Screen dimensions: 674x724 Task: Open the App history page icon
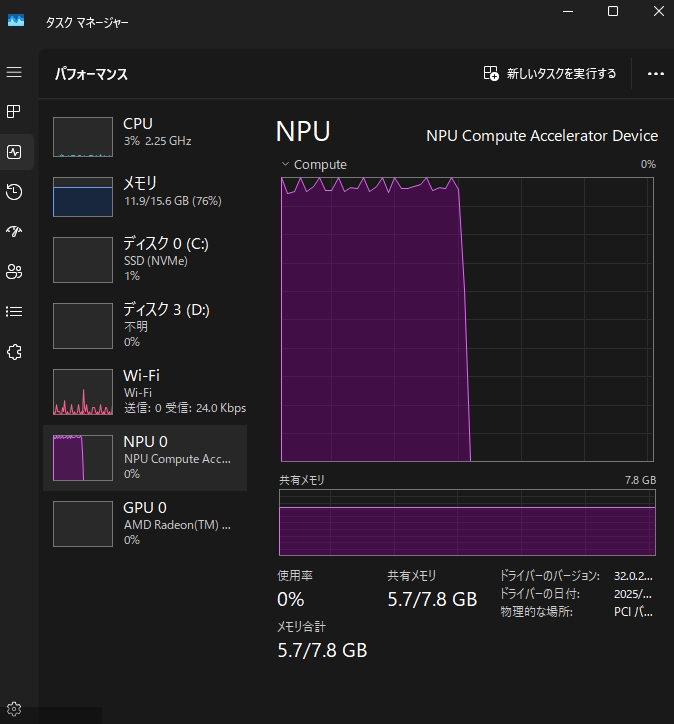[14, 192]
